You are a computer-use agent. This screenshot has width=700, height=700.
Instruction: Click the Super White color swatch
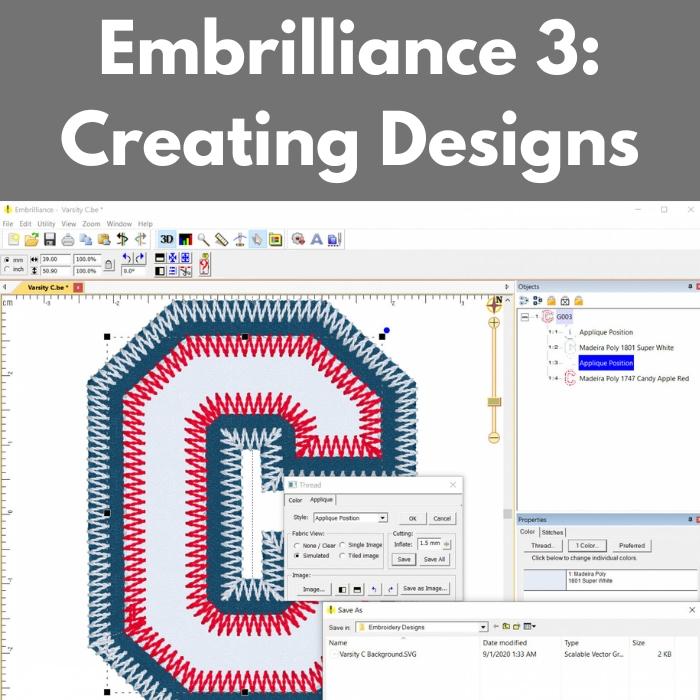coord(545,580)
